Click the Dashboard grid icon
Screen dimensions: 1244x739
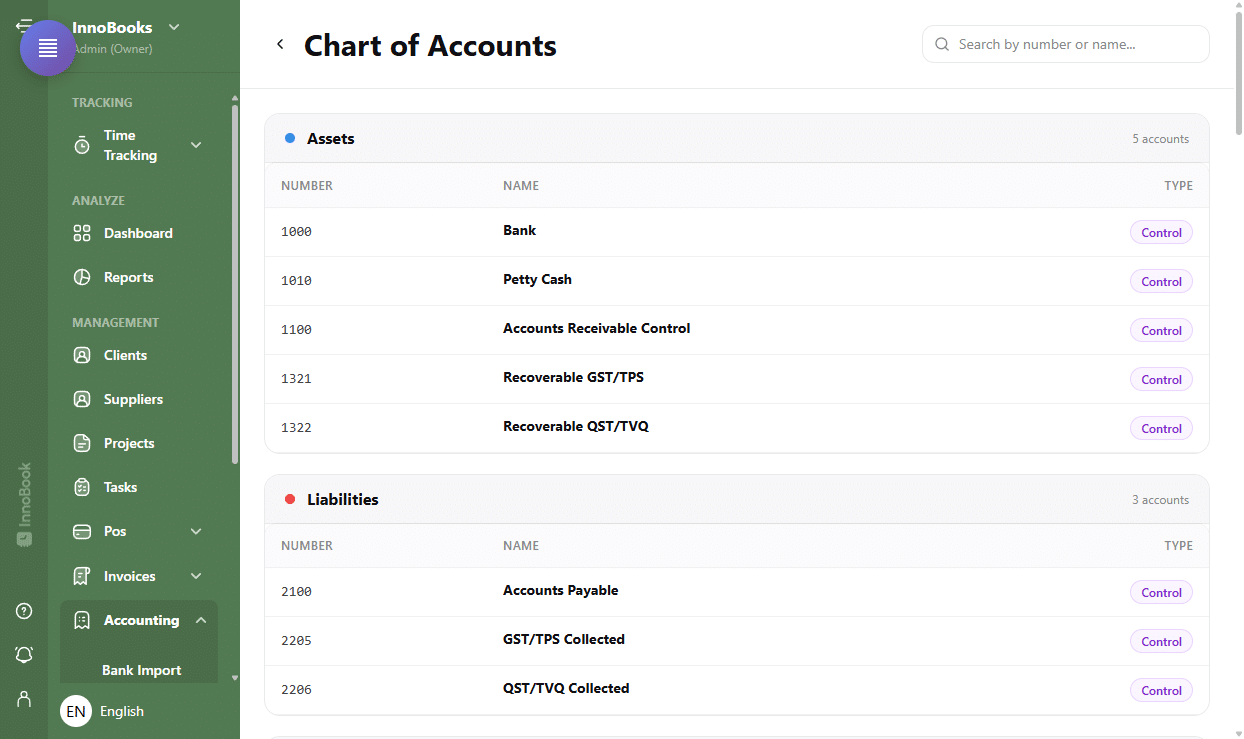click(82, 233)
